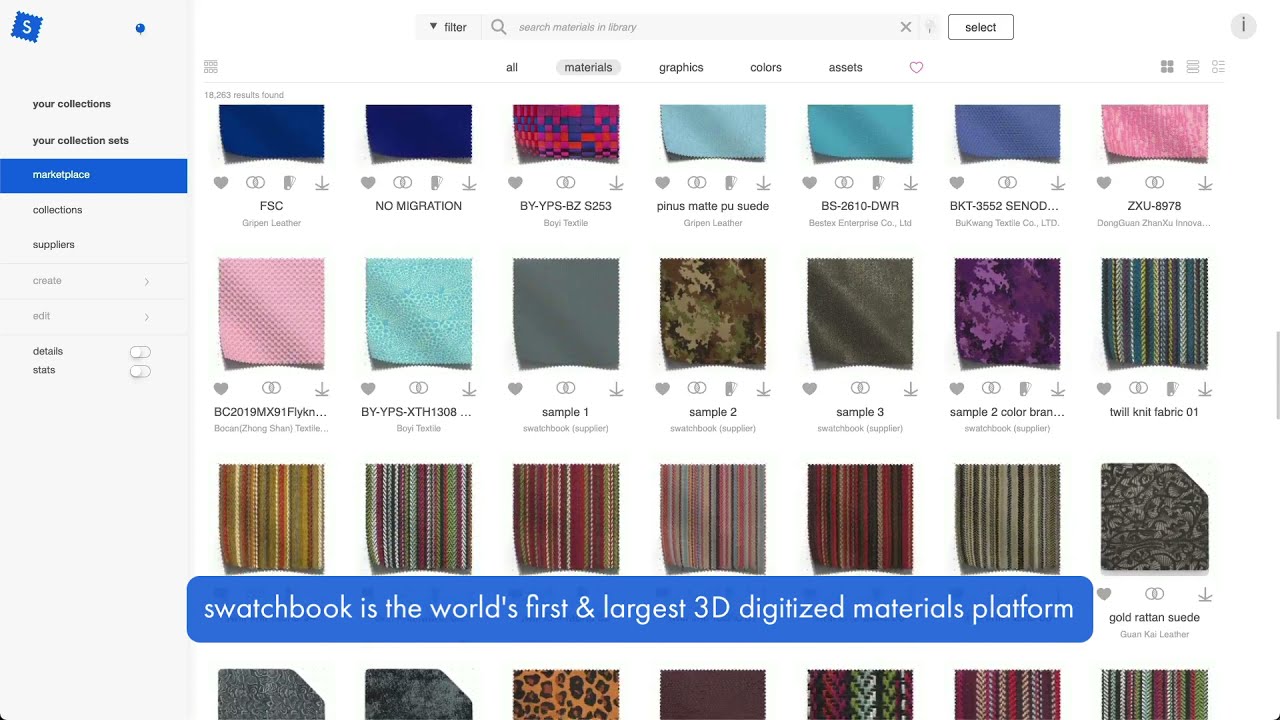Open the pink BC2019MX91Flykn swatch thumbnail

tap(271, 313)
